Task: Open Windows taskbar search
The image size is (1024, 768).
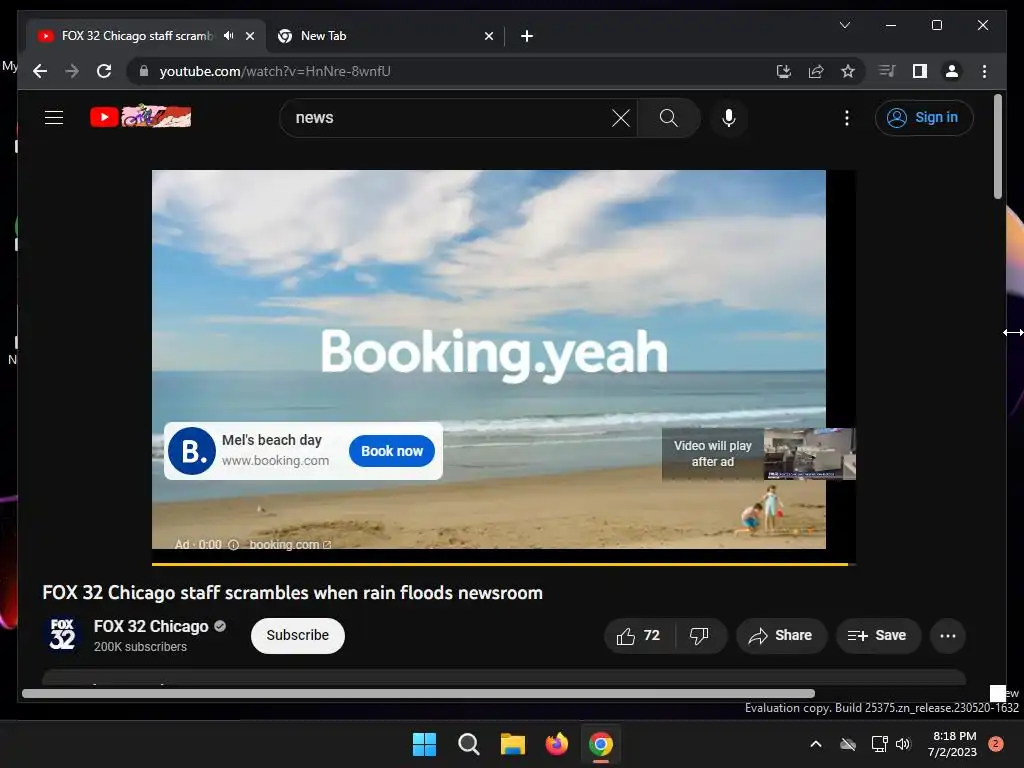Action: coord(468,744)
